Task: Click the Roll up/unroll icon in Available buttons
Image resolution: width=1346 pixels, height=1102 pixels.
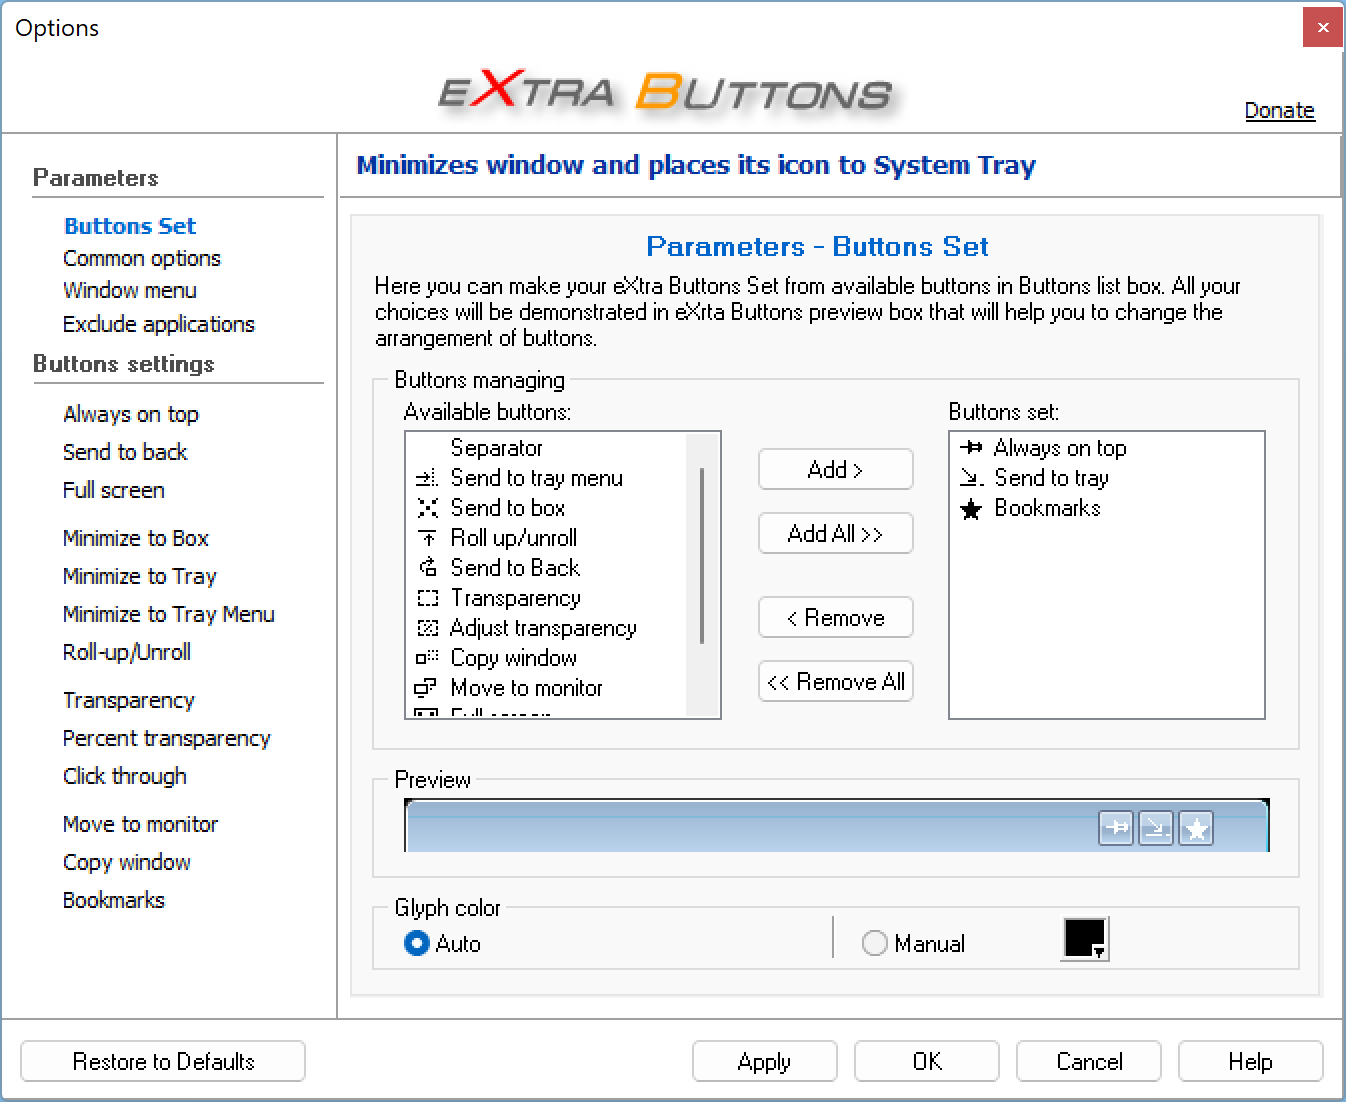Action: click(427, 538)
